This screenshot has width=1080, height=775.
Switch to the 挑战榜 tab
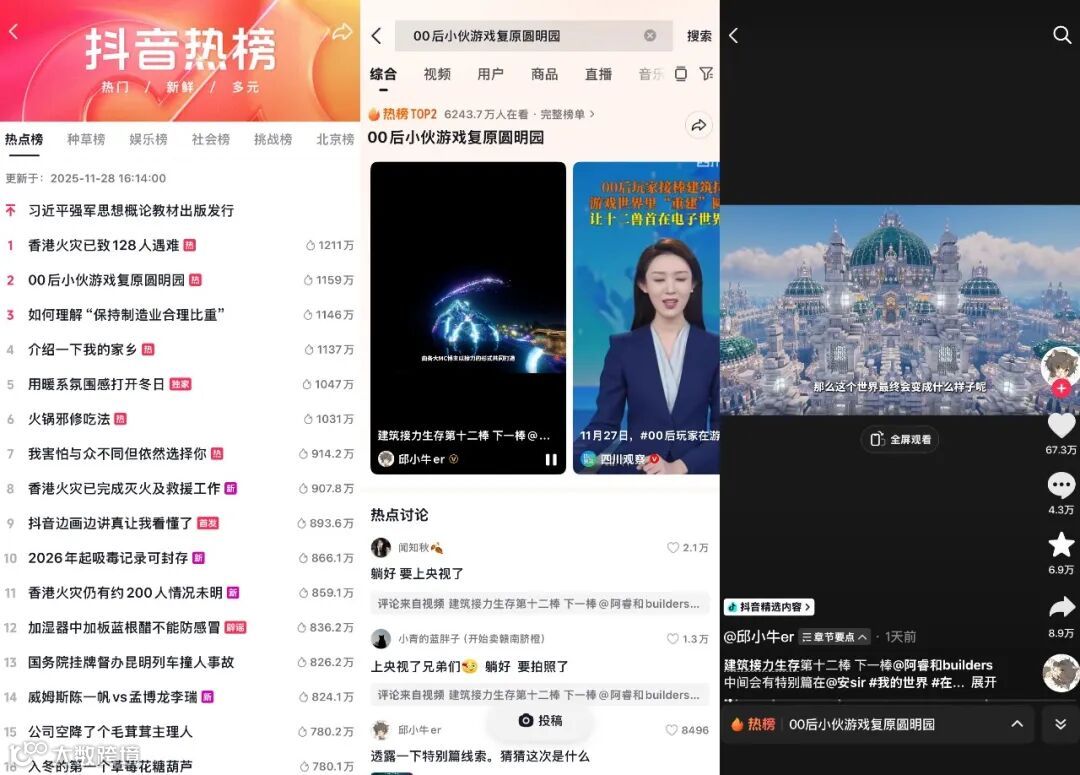273,139
